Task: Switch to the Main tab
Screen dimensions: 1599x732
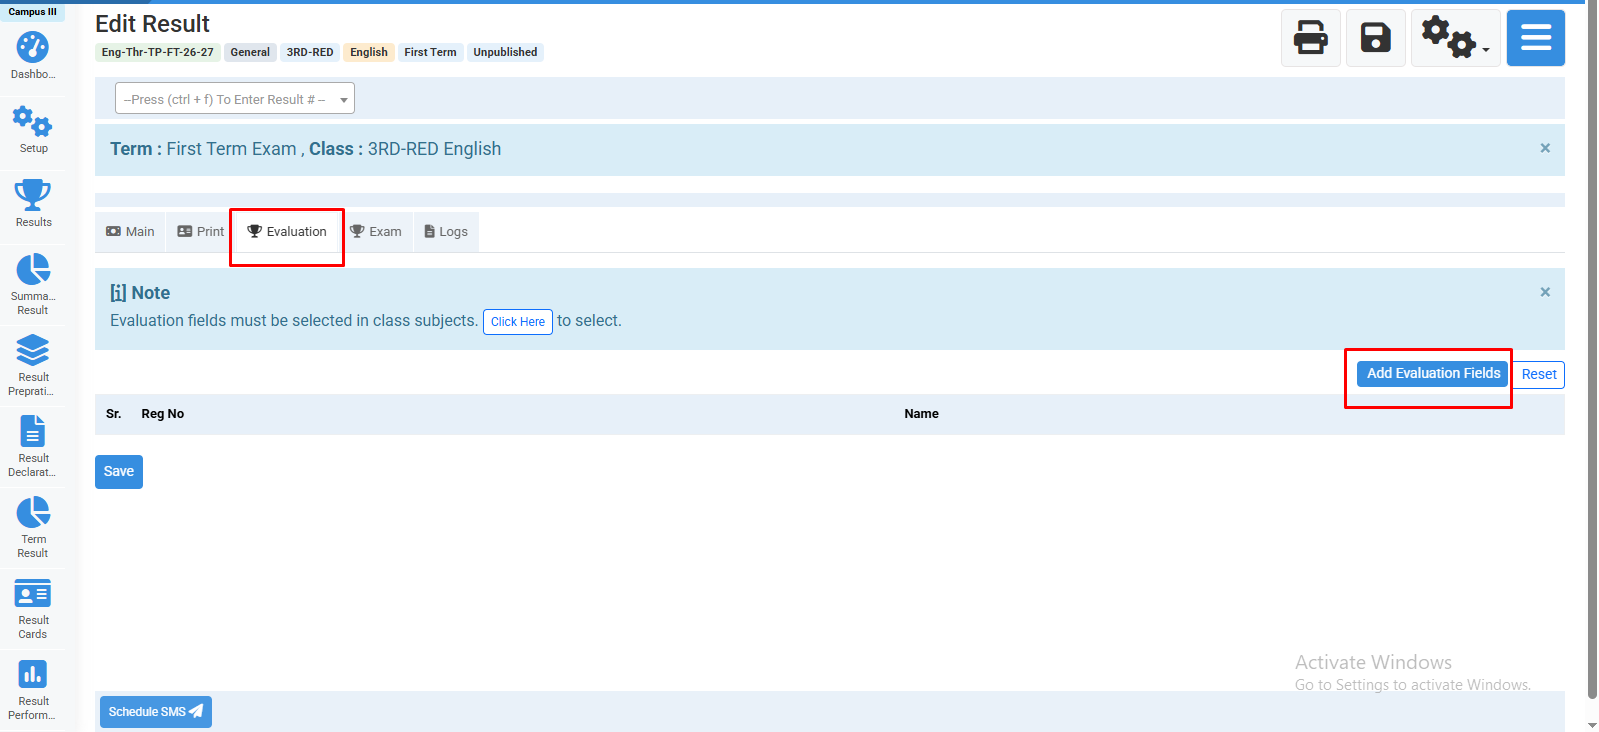Action: (130, 232)
